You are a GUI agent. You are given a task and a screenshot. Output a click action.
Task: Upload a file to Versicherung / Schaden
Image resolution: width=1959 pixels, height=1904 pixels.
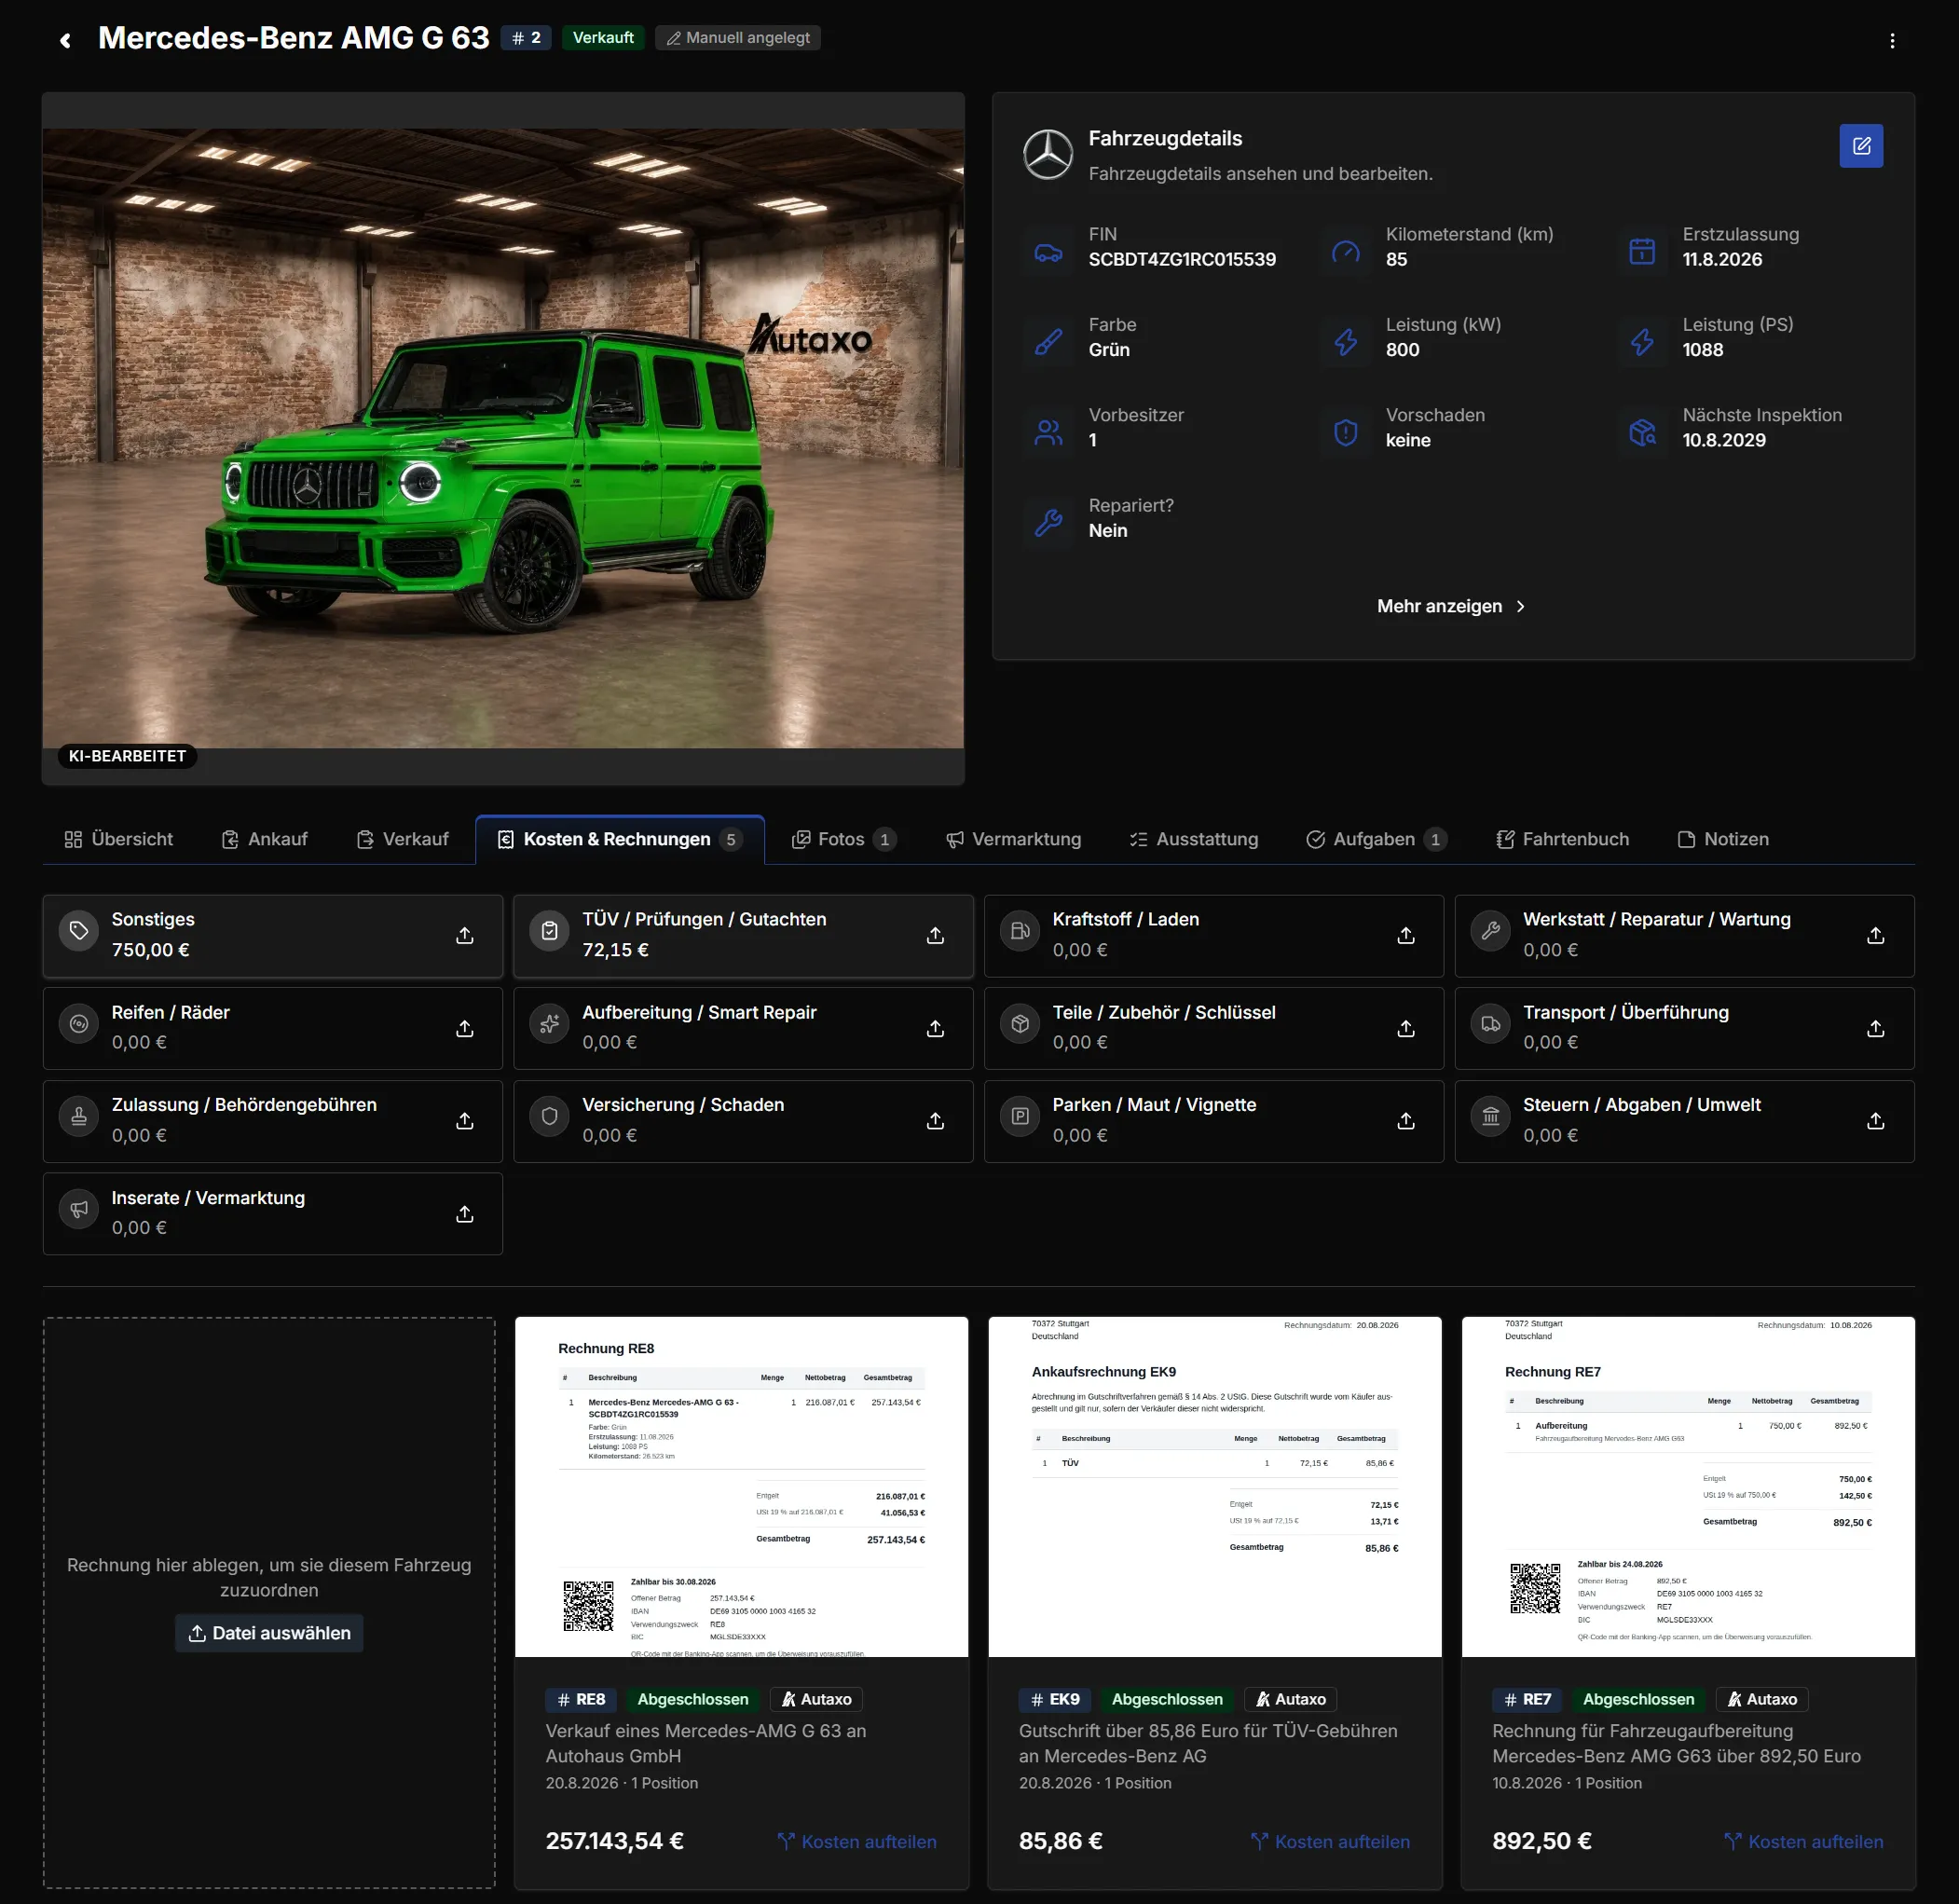click(x=935, y=1121)
